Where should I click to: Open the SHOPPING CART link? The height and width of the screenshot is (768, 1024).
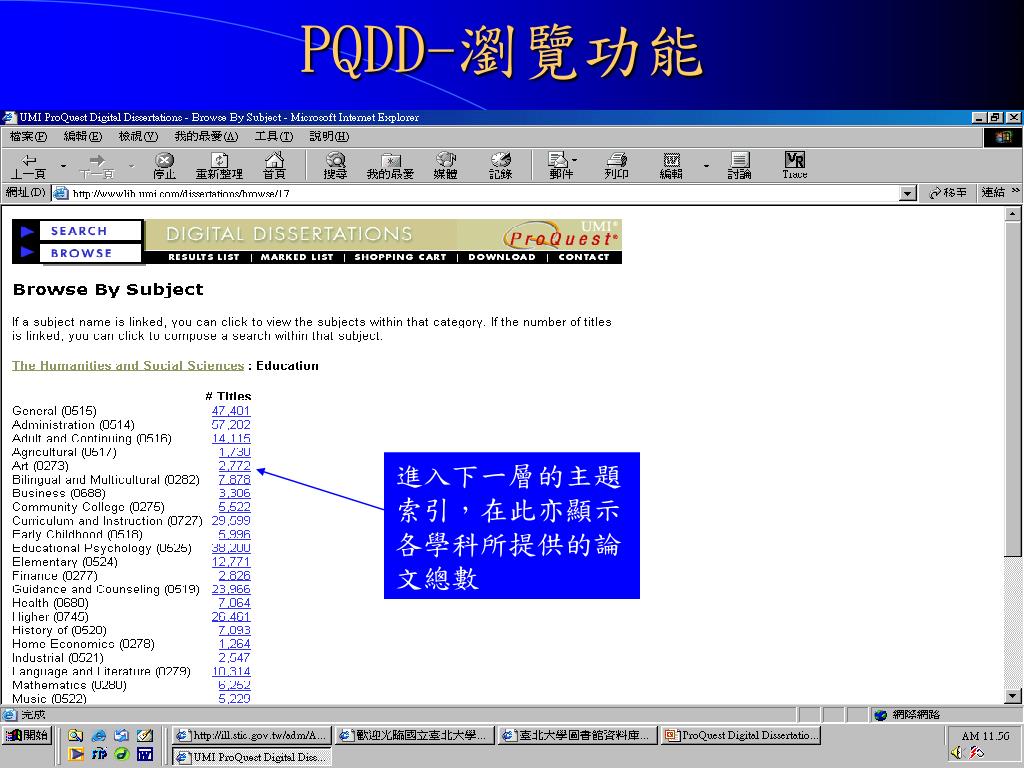[x=400, y=257]
